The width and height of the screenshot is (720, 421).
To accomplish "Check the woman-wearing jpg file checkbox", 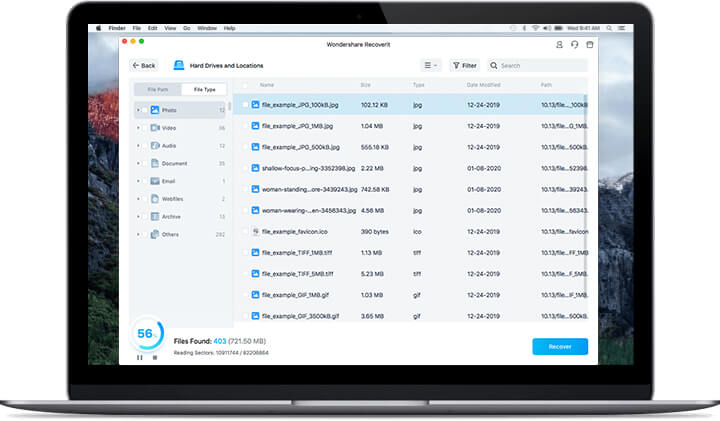I will click(245, 210).
